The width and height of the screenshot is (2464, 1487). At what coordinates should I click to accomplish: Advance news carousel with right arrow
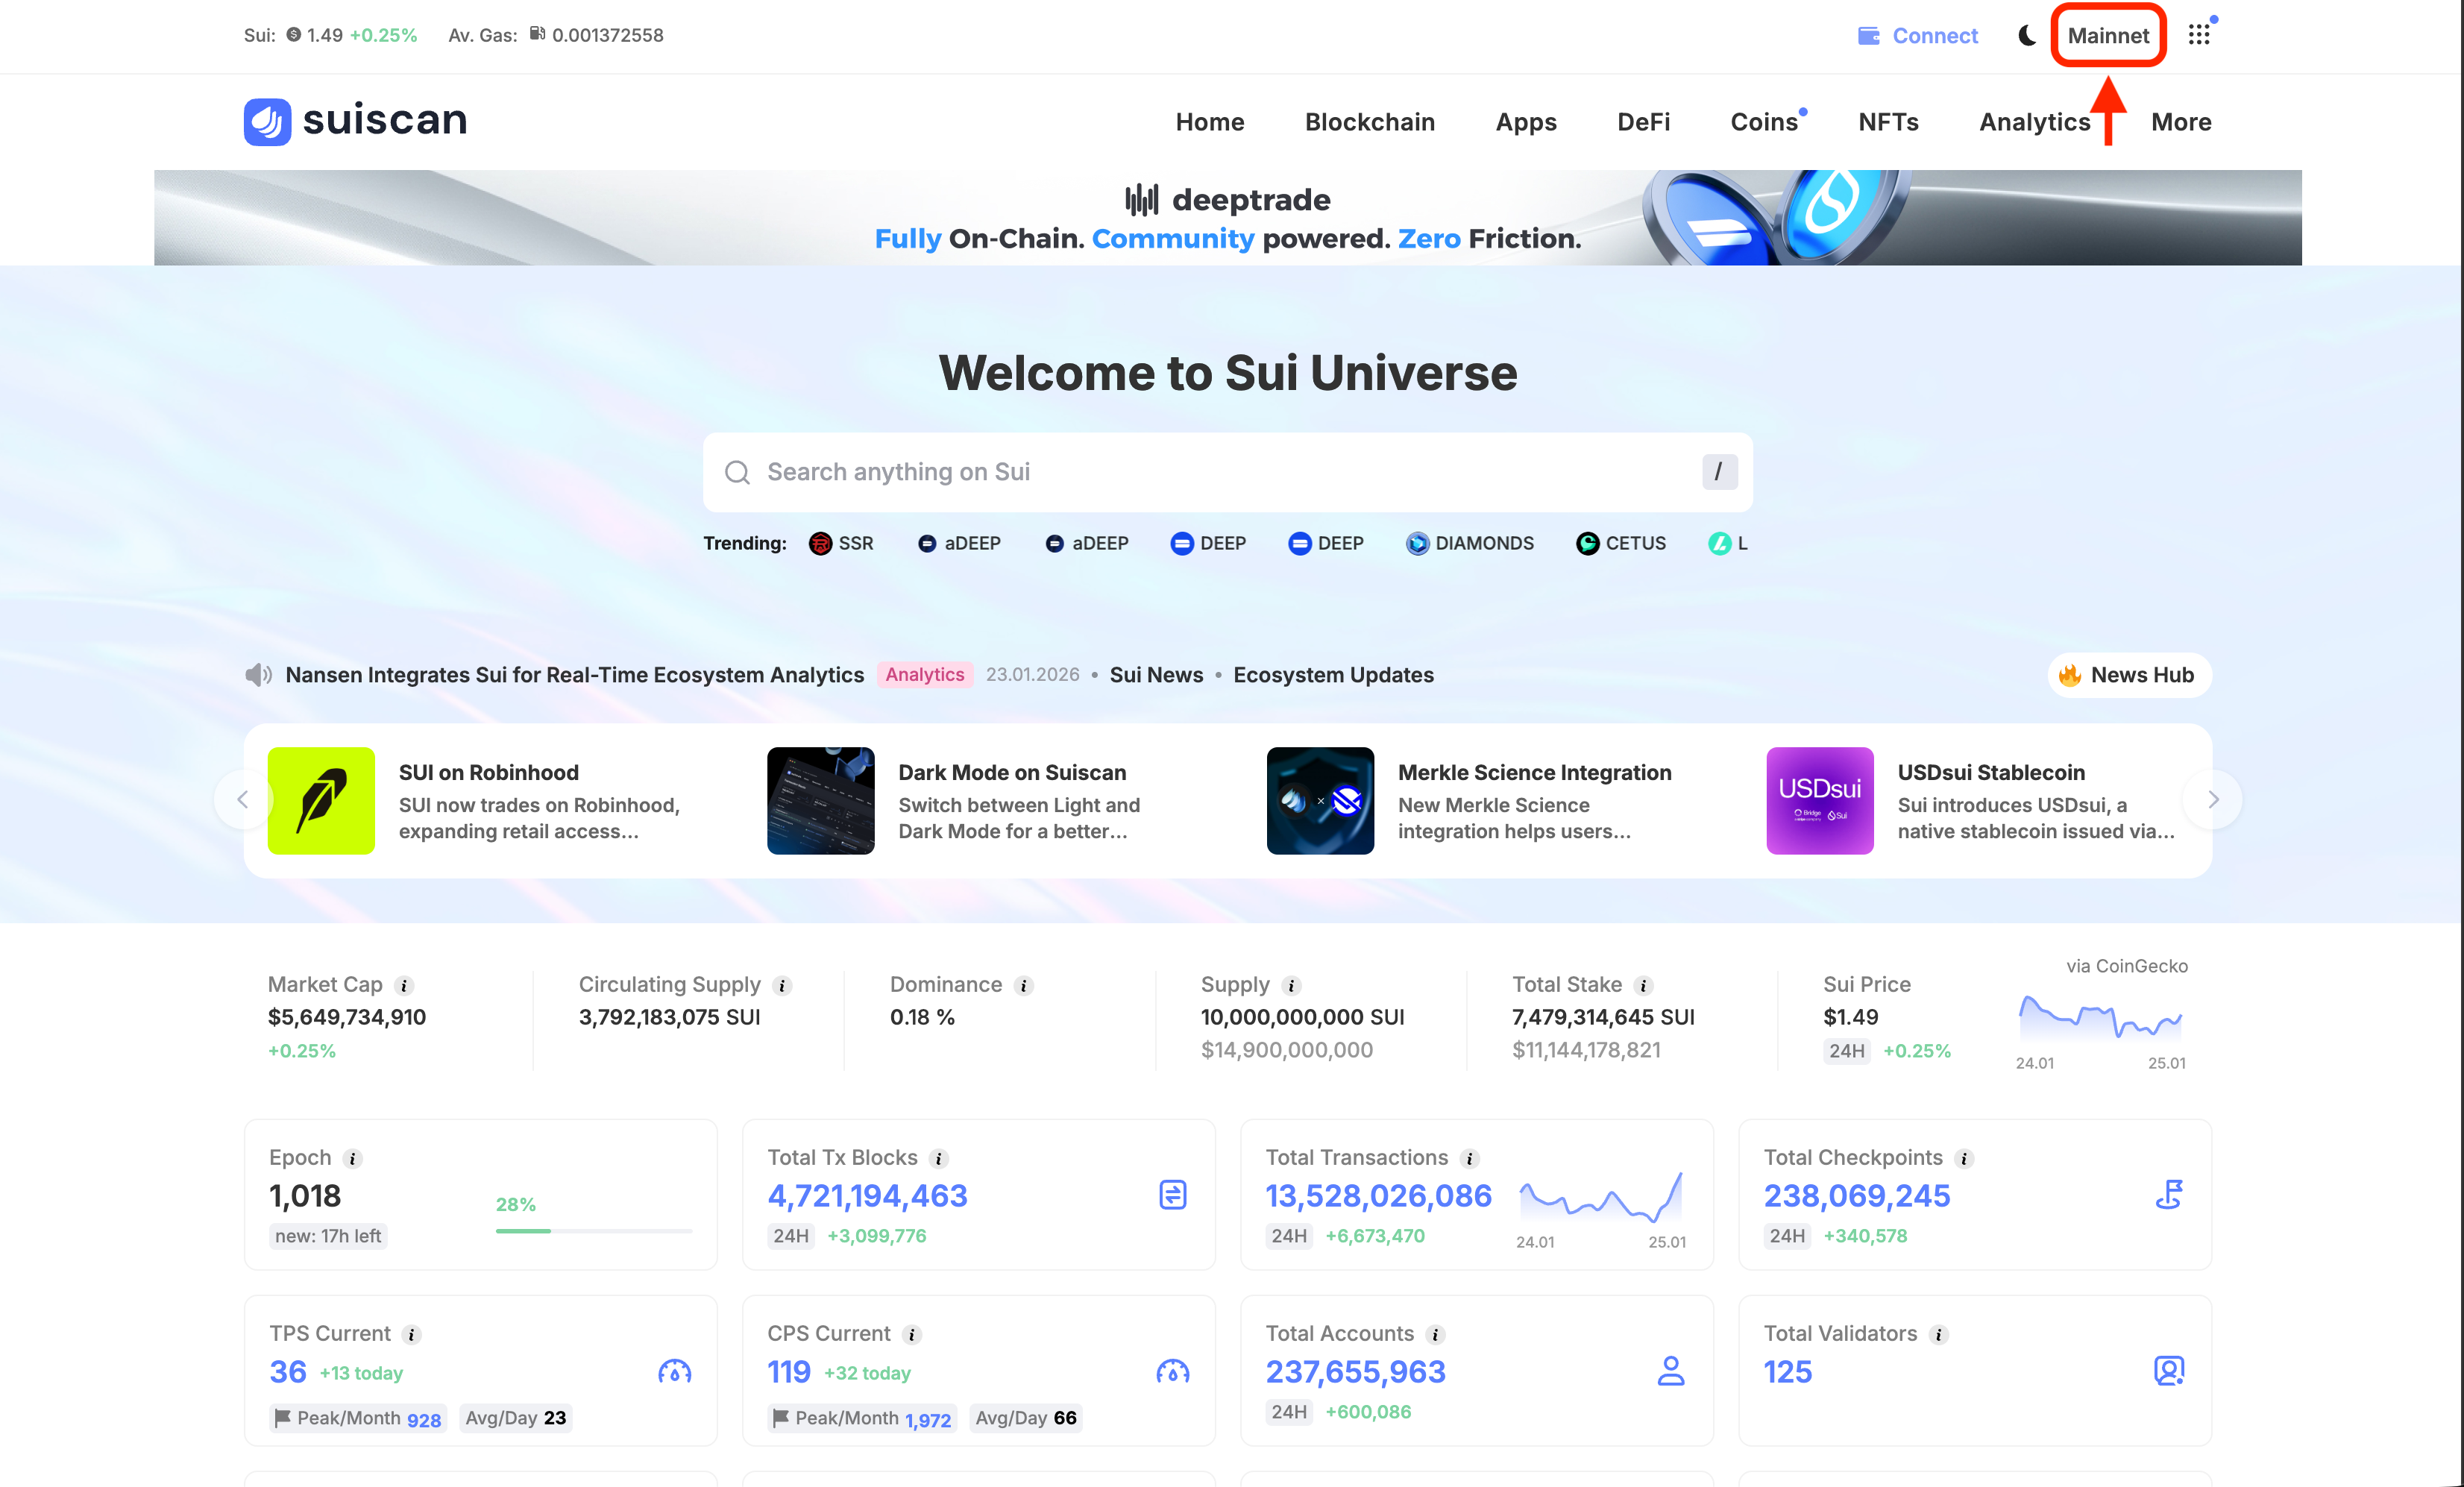(2213, 799)
